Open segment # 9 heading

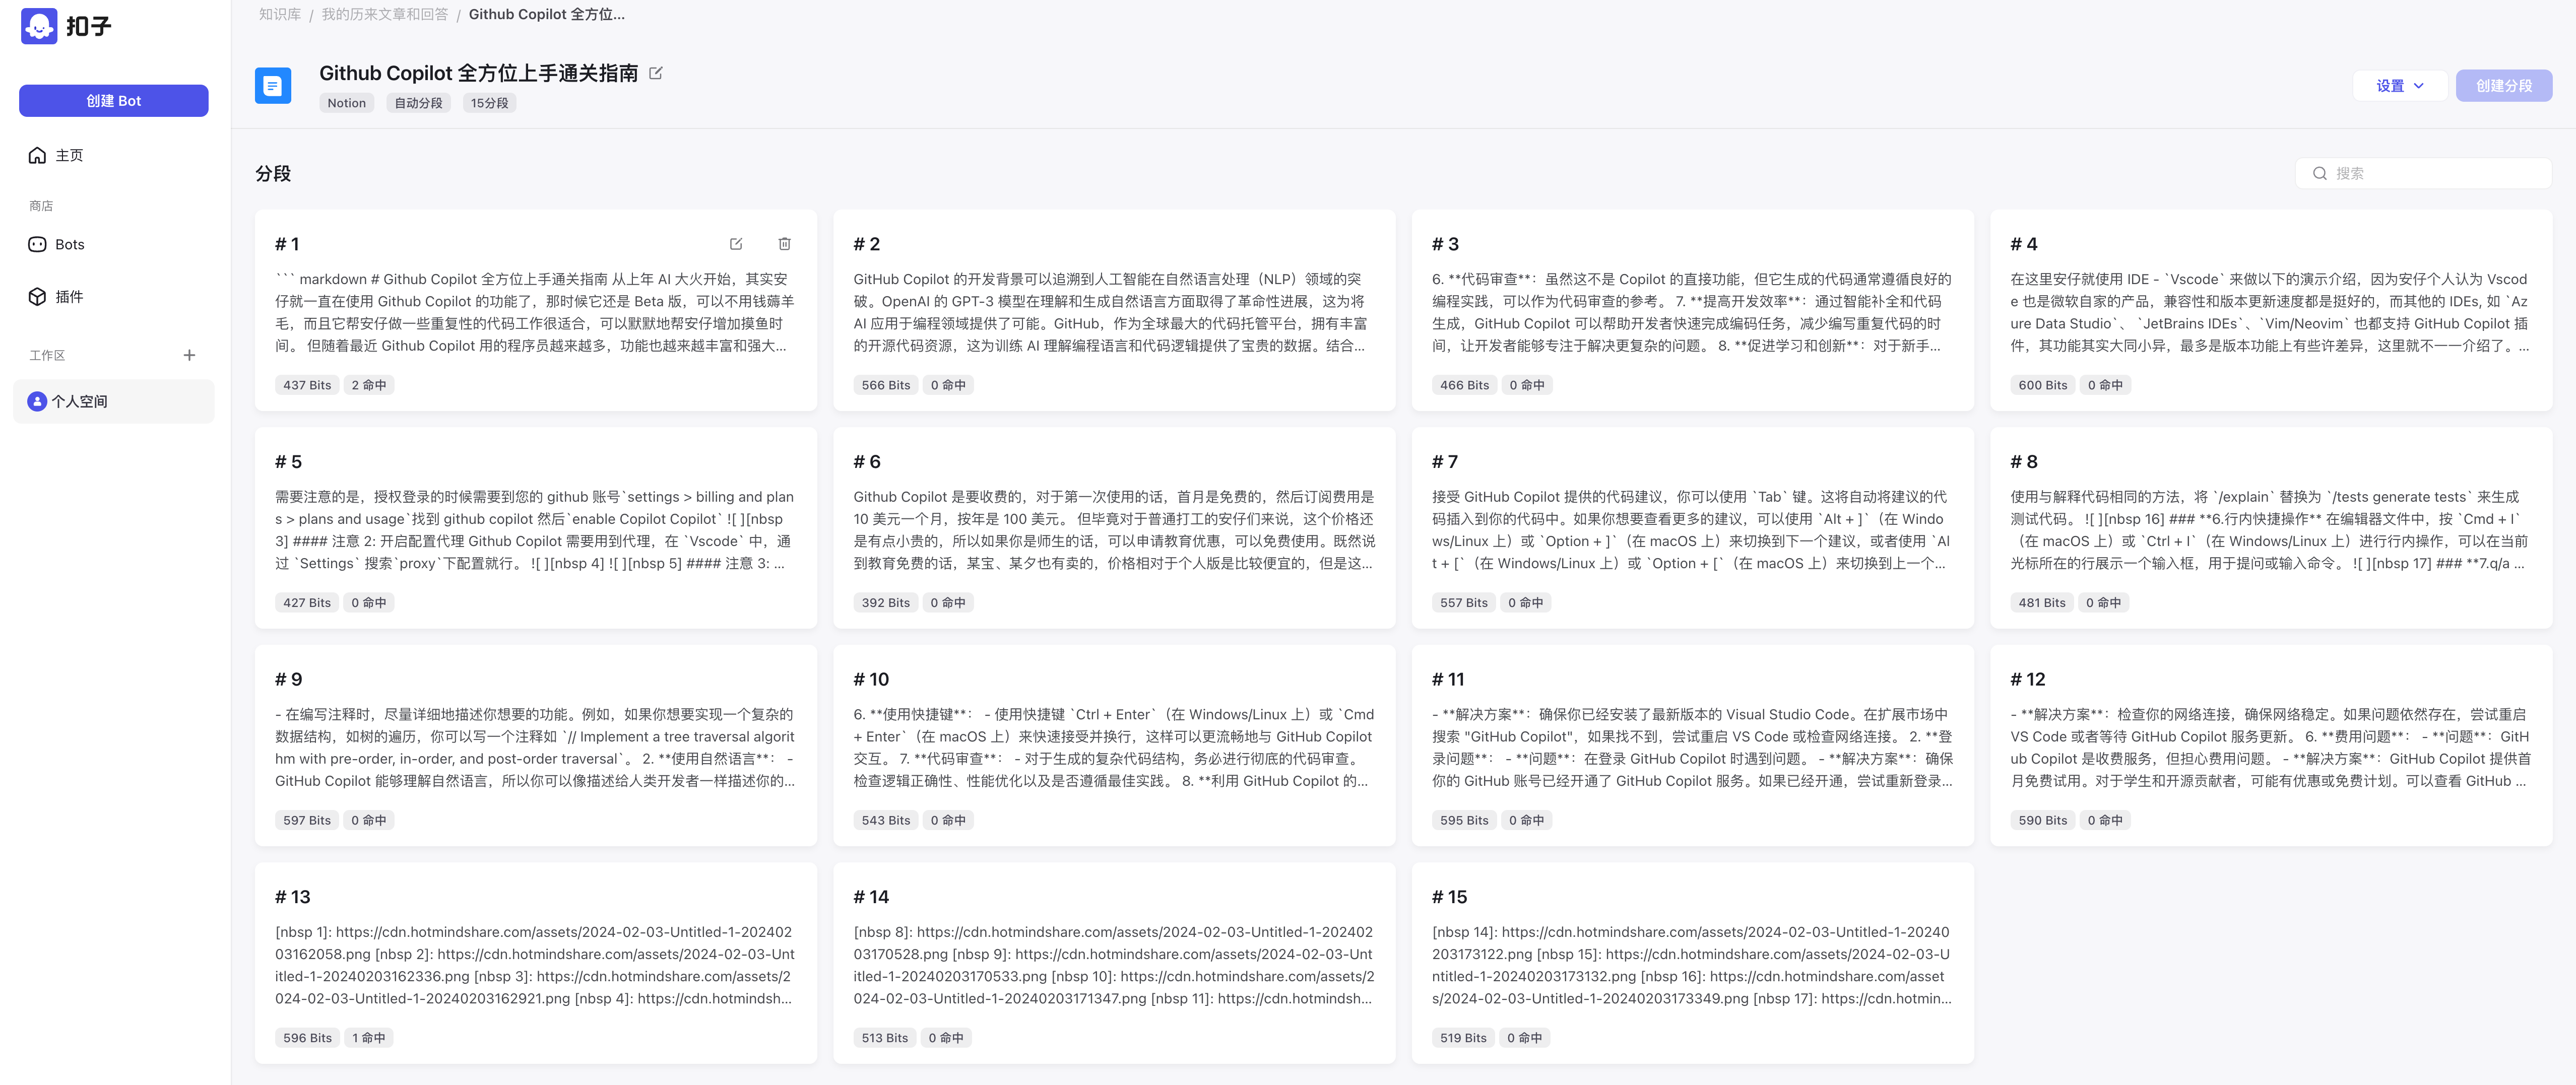pos(289,680)
